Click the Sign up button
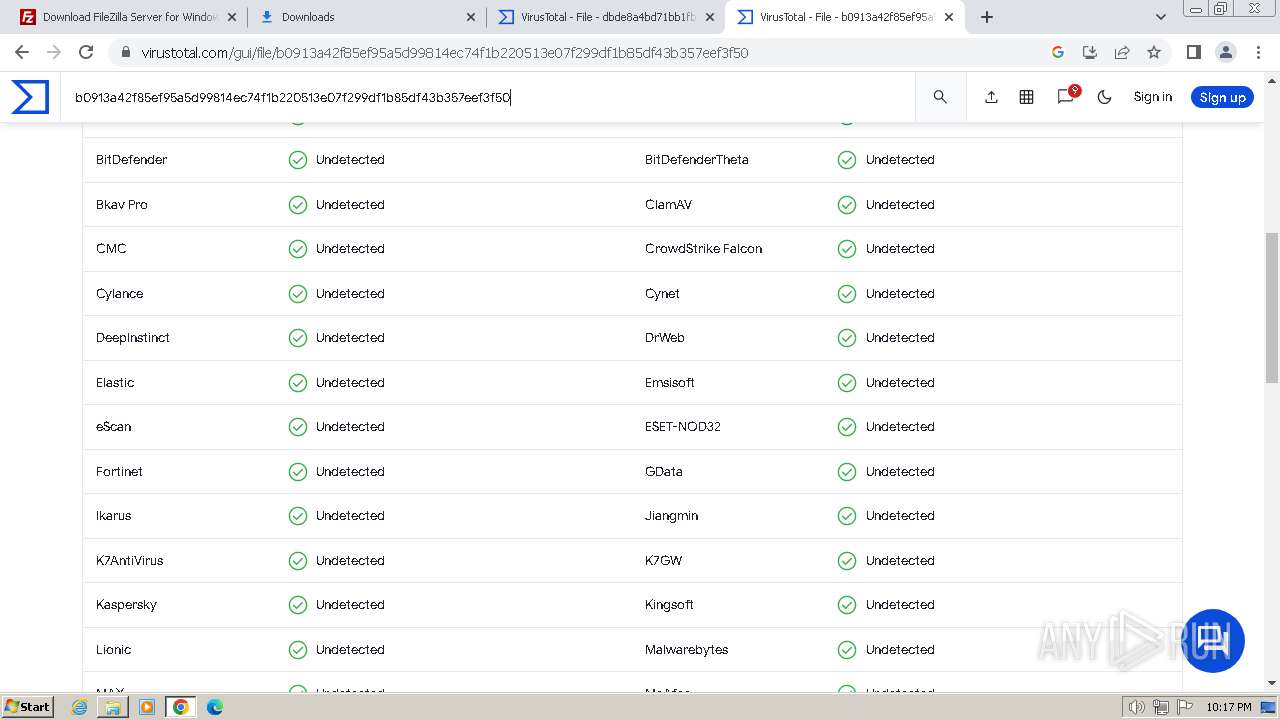This screenshot has width=1280, height=720. tap(1222, 97)
